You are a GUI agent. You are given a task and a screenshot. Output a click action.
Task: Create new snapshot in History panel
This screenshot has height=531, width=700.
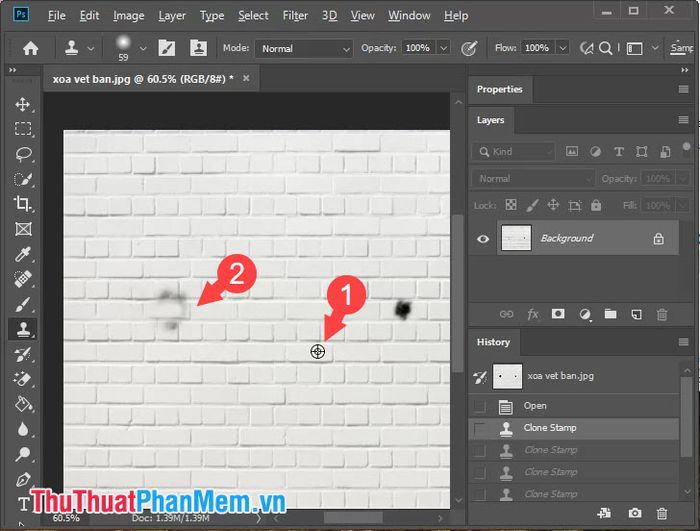pyautogui.click(x=635, y=513)
